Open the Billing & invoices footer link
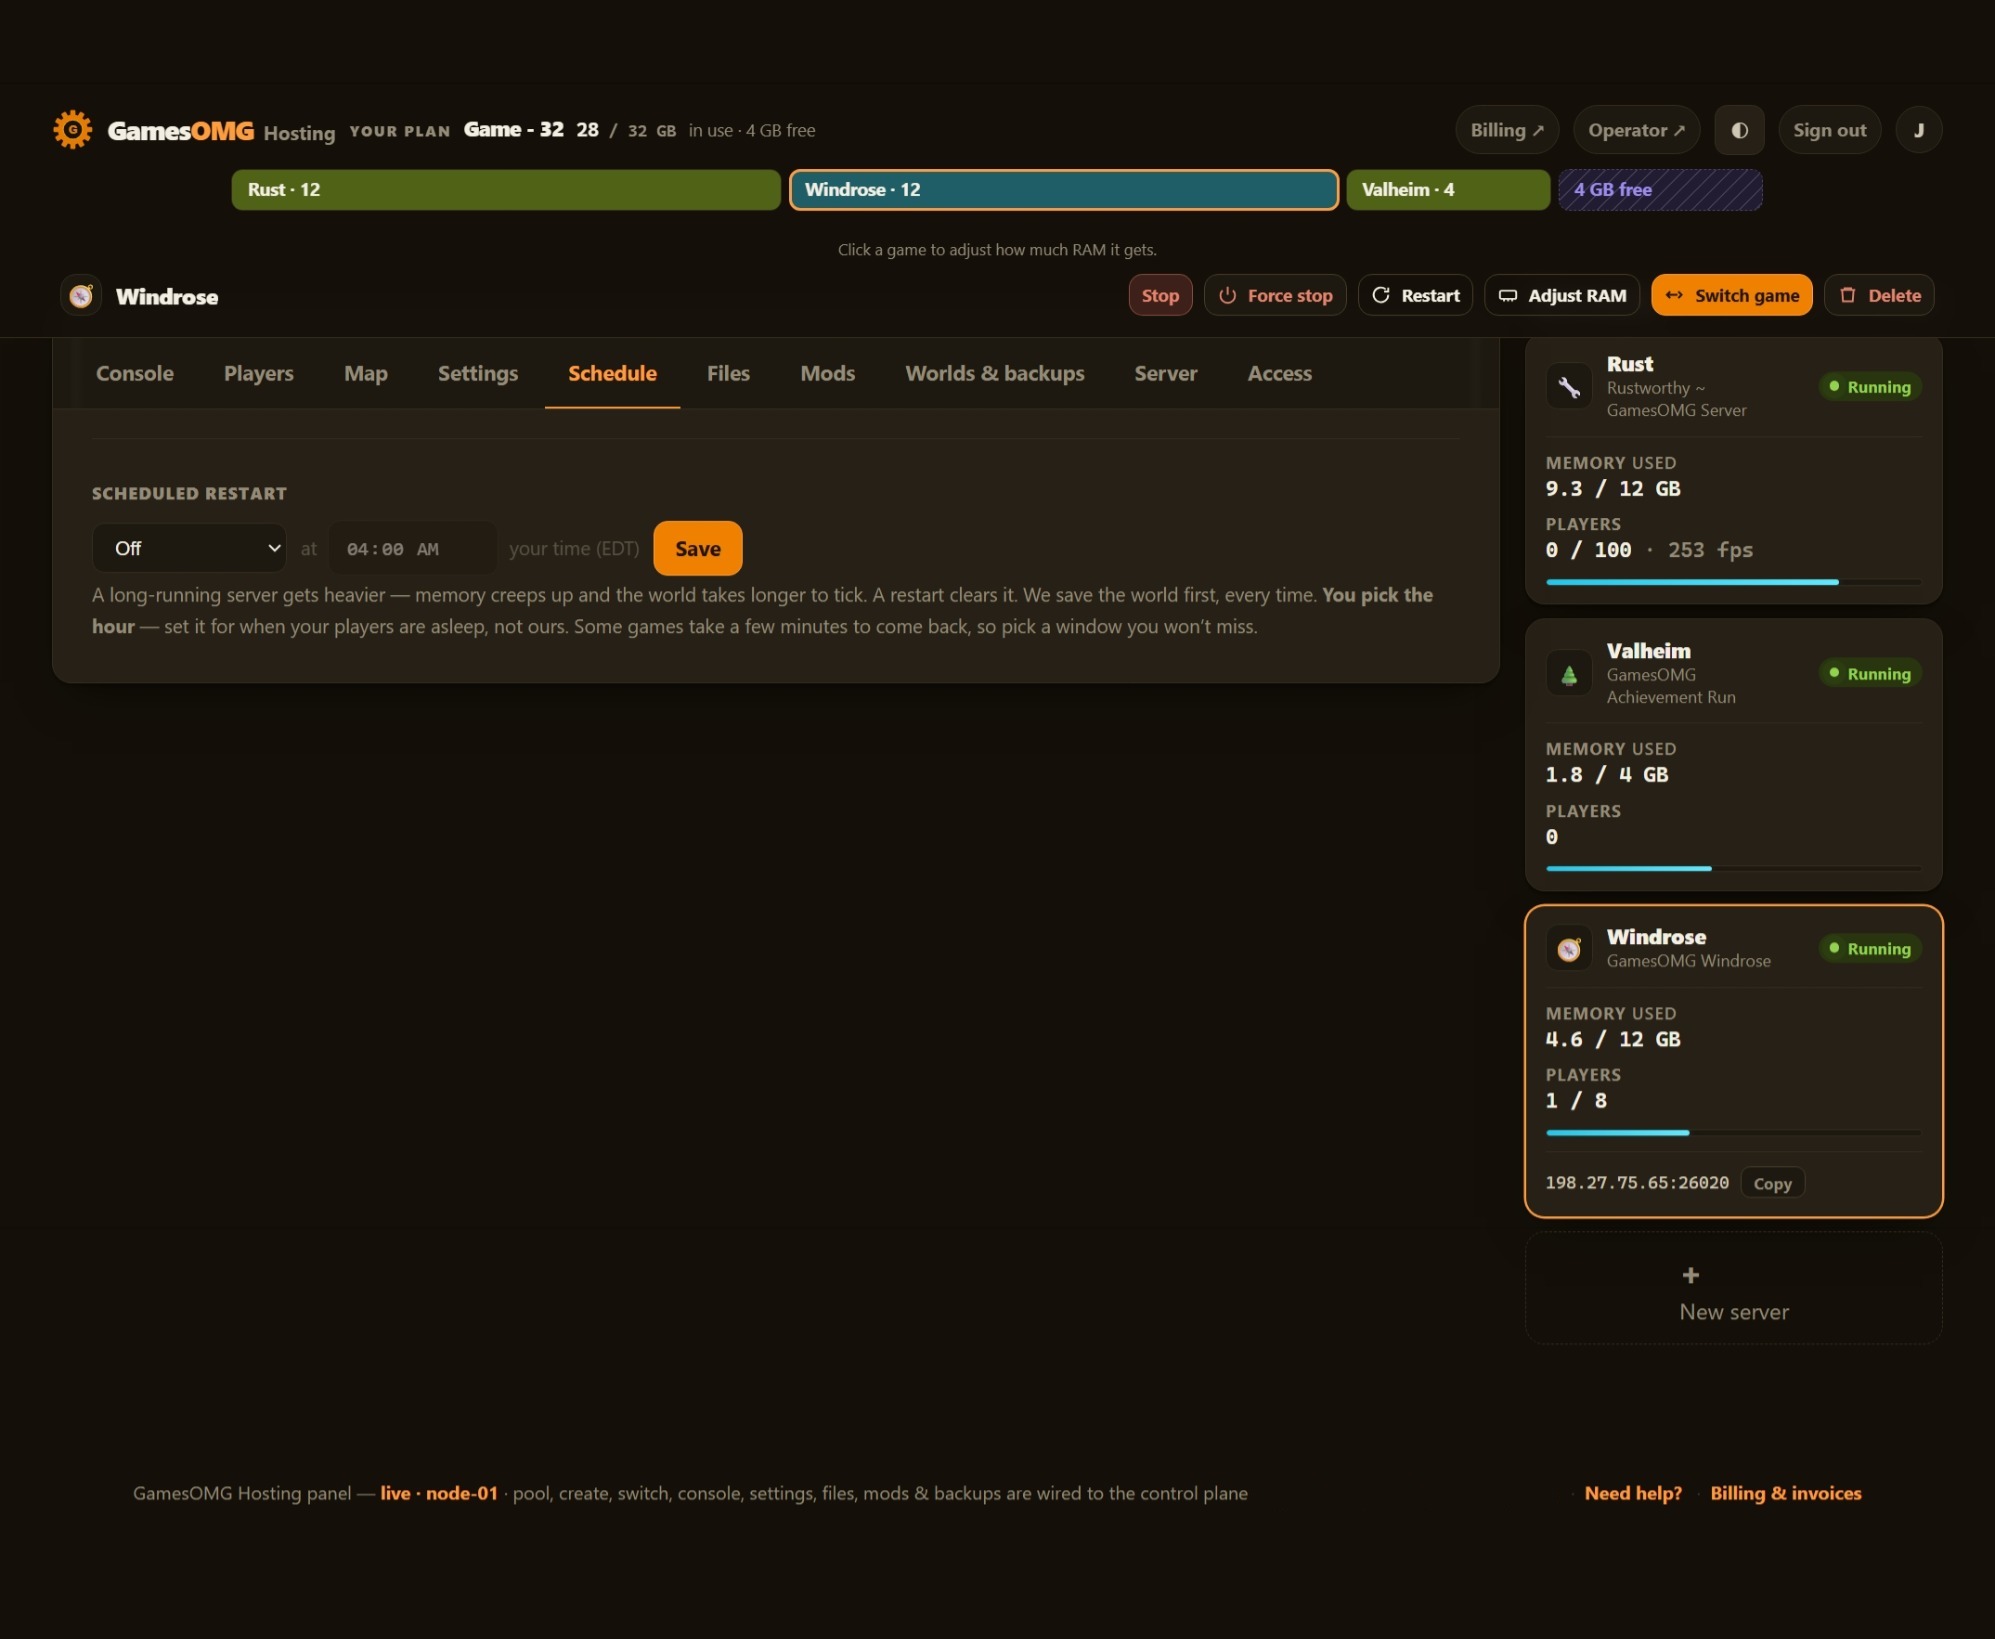The height and width of the screenshot is (1639, 1995). tap(1786, 1493)
